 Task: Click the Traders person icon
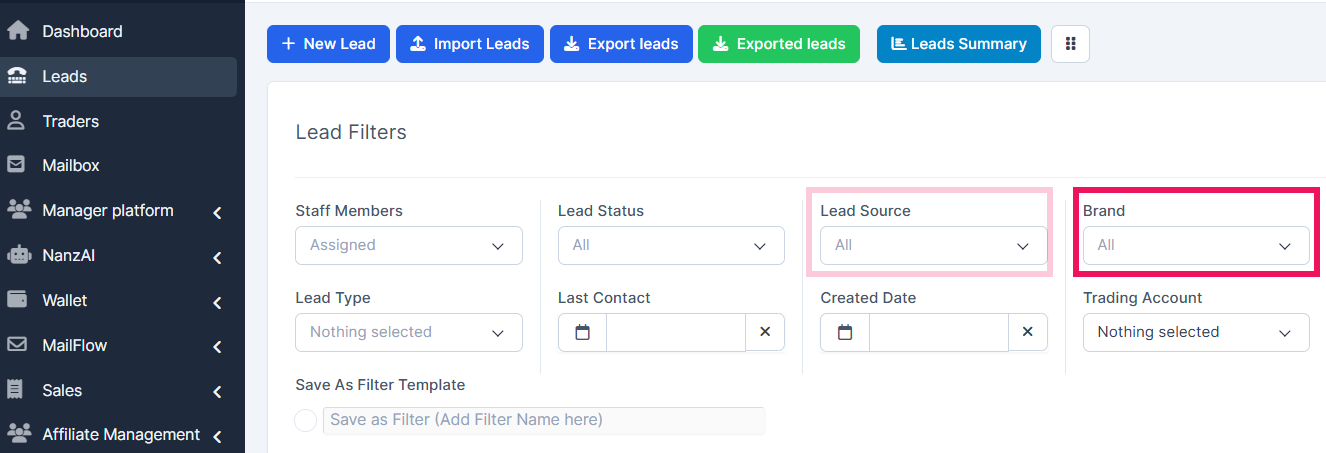pos(17,121)
